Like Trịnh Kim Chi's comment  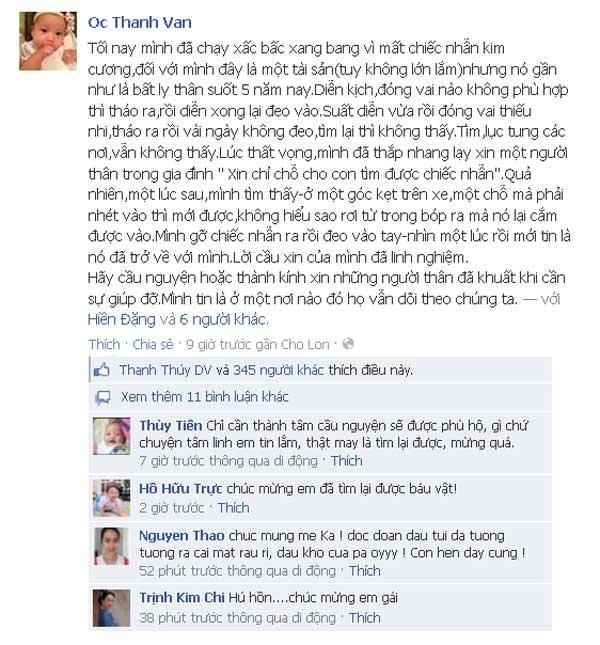[x=364, y=618]
